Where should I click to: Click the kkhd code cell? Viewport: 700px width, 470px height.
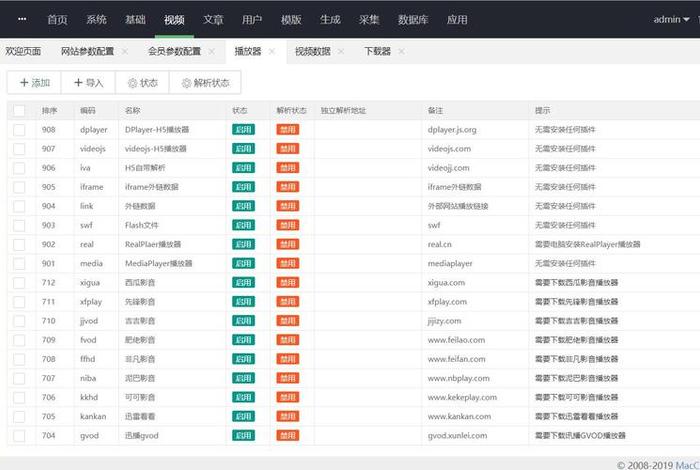coord(89,397)
